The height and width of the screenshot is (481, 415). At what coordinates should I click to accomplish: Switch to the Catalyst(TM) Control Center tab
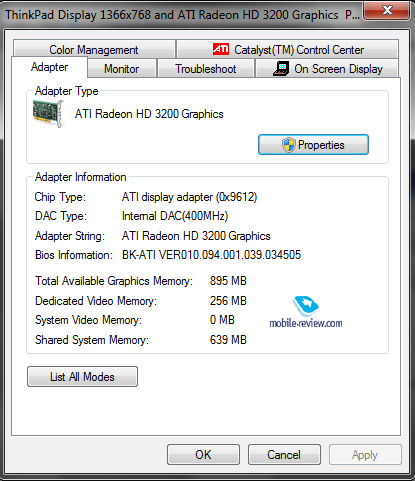pos(288,49)
